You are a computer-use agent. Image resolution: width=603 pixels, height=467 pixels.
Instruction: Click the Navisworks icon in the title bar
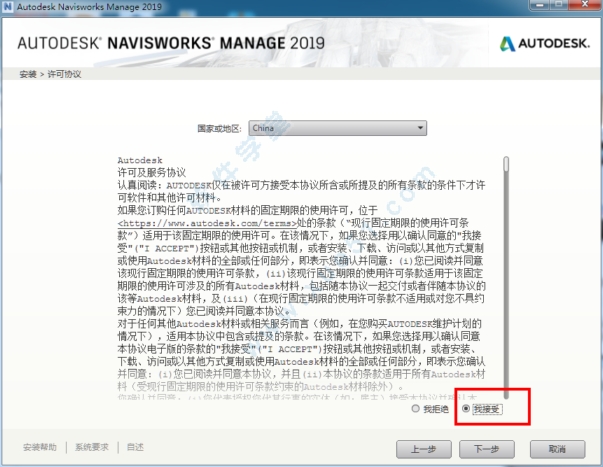coord(7,7)
